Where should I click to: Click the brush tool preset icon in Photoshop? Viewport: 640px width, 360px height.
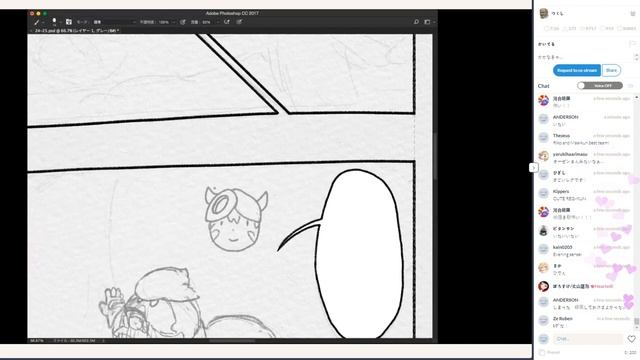[x=37, y=22]
